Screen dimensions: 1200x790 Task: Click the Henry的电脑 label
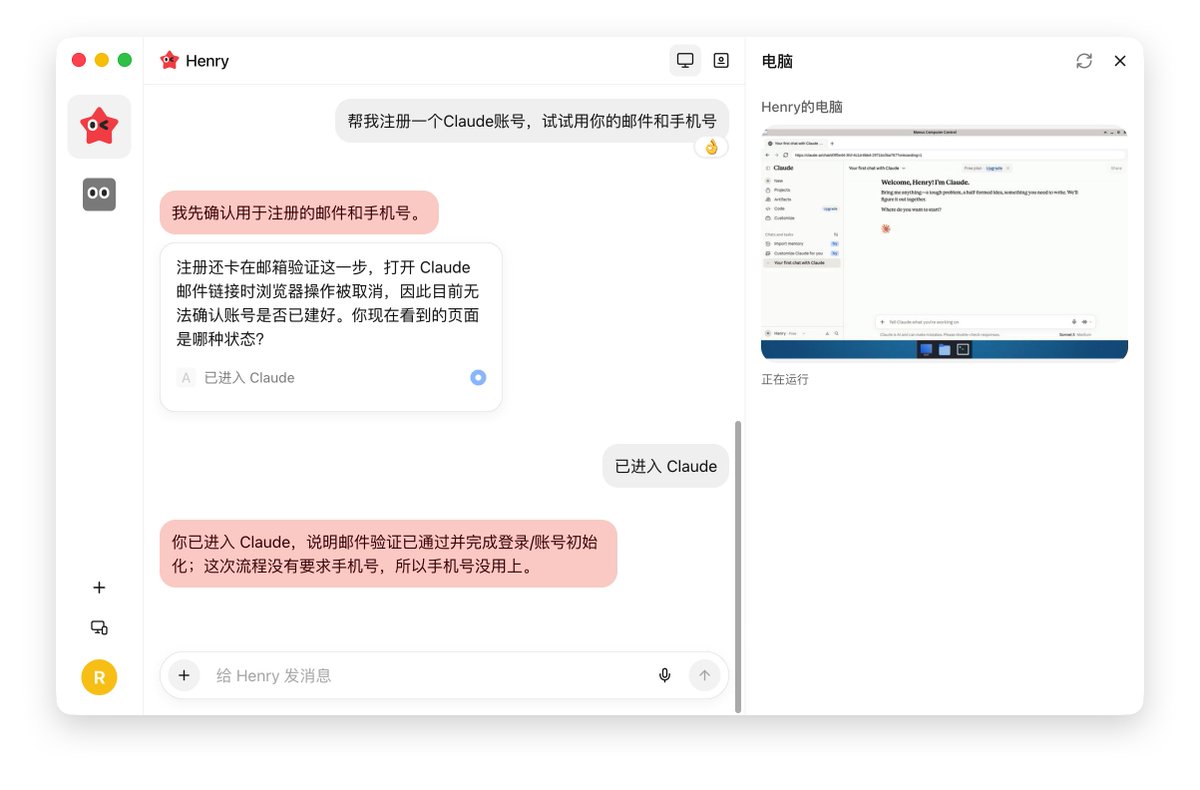pyautogui.click(x=802, y=106)
